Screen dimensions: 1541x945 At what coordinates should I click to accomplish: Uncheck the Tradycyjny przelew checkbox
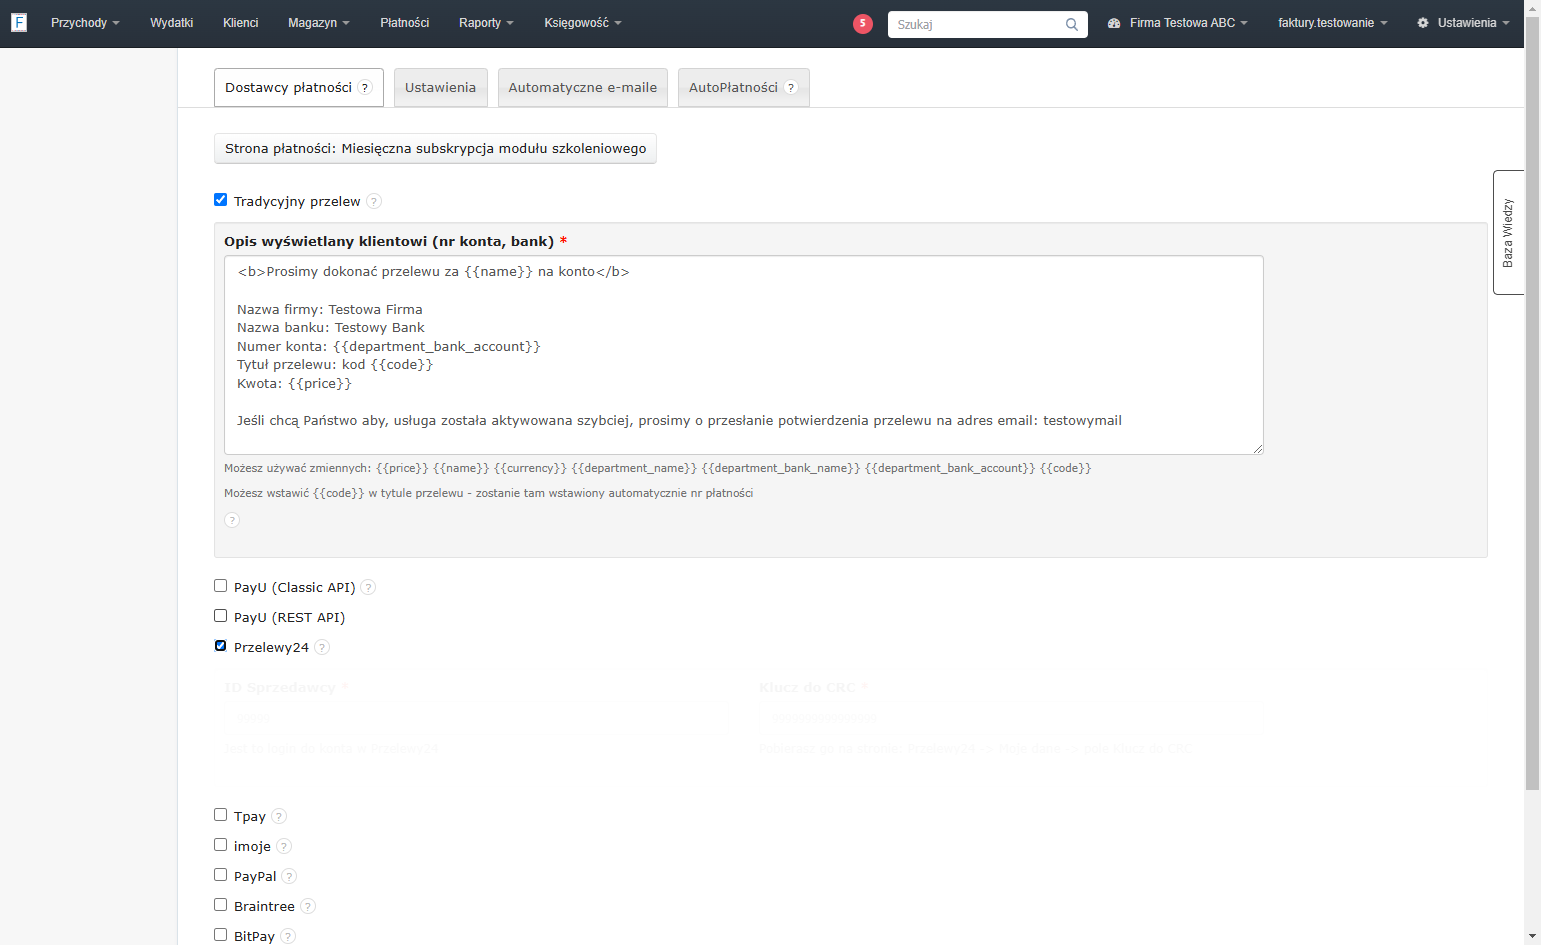[x=221, y=200]
